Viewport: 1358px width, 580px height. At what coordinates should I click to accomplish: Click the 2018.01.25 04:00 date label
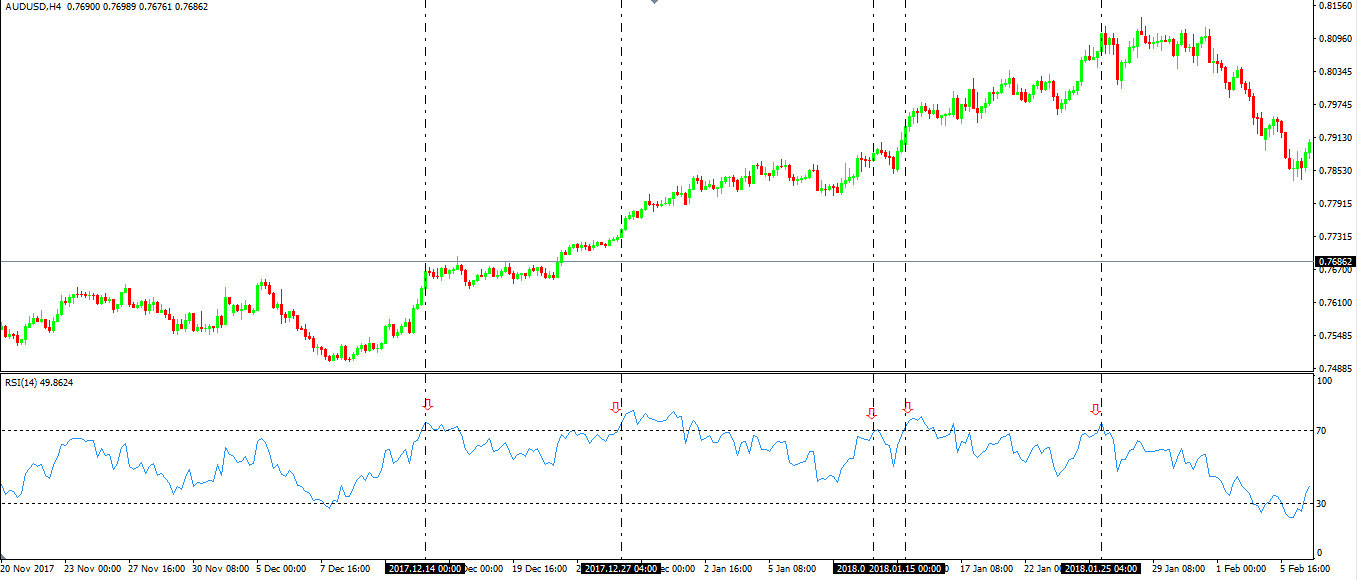click(1101, 568)
